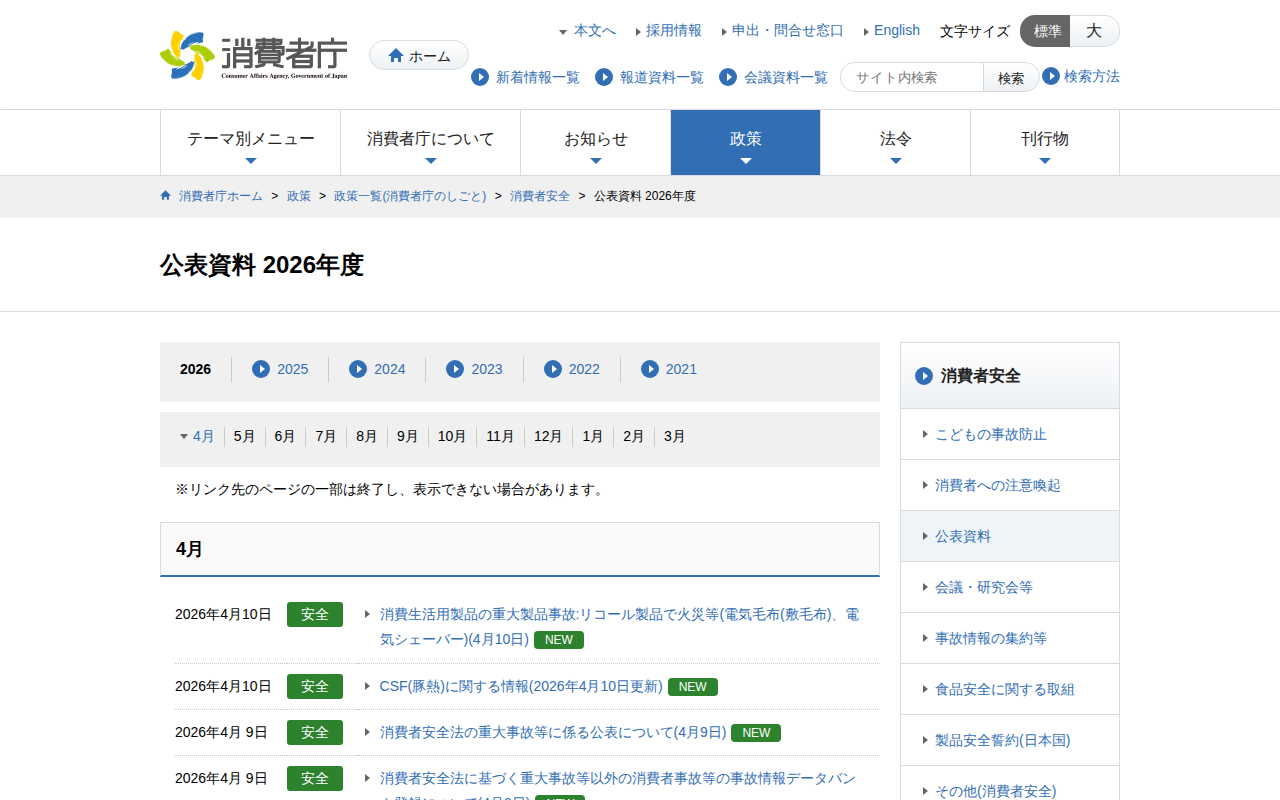1280x800 pixels.
Task: Select 7月 month tab
Action: coord(326,436)
